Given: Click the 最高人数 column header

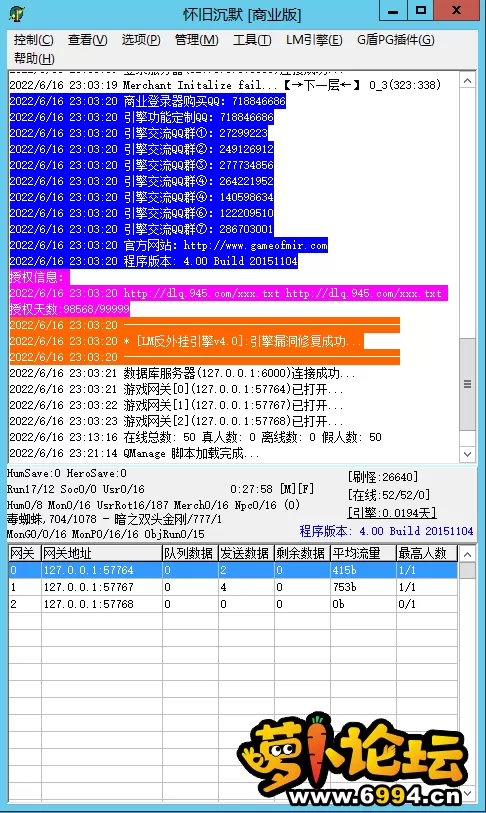Looking at the screenshot, I should coord(427,553).
